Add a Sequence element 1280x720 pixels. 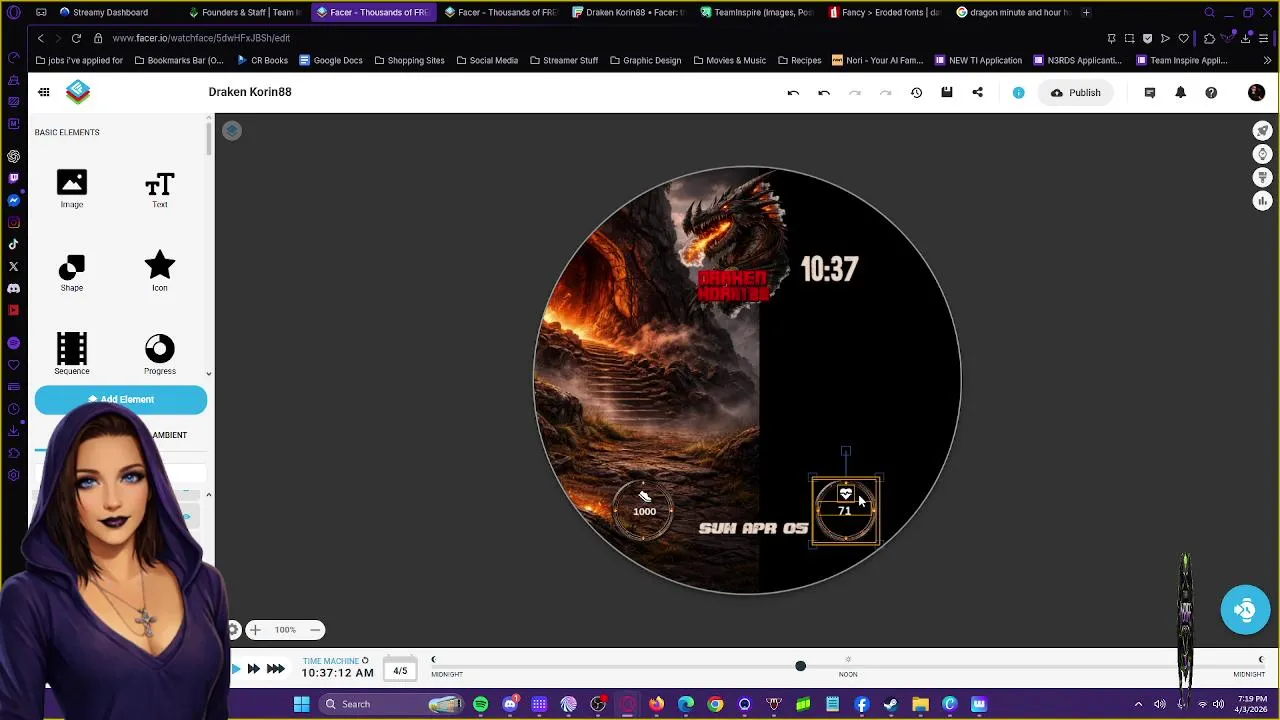pyautogui.click(x=72, y=354)
